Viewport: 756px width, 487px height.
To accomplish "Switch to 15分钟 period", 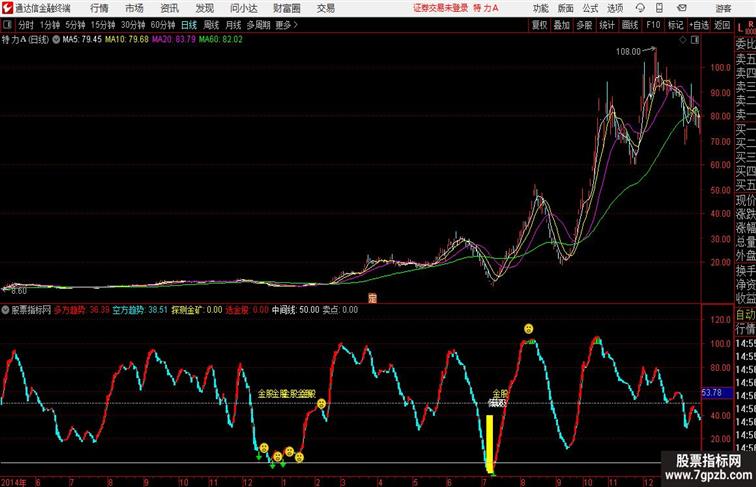I will [103, 25].
